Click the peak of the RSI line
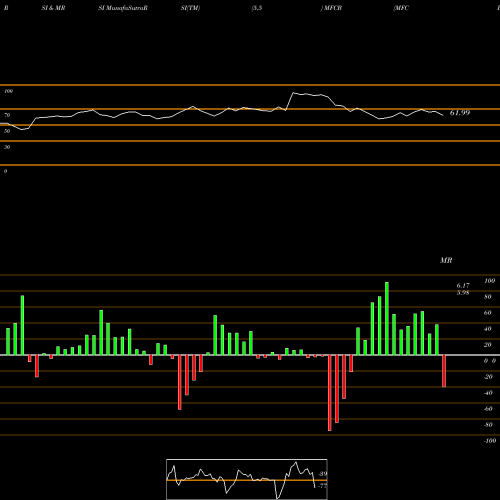Screen dimensions: 500x500 tap(293, 93)
